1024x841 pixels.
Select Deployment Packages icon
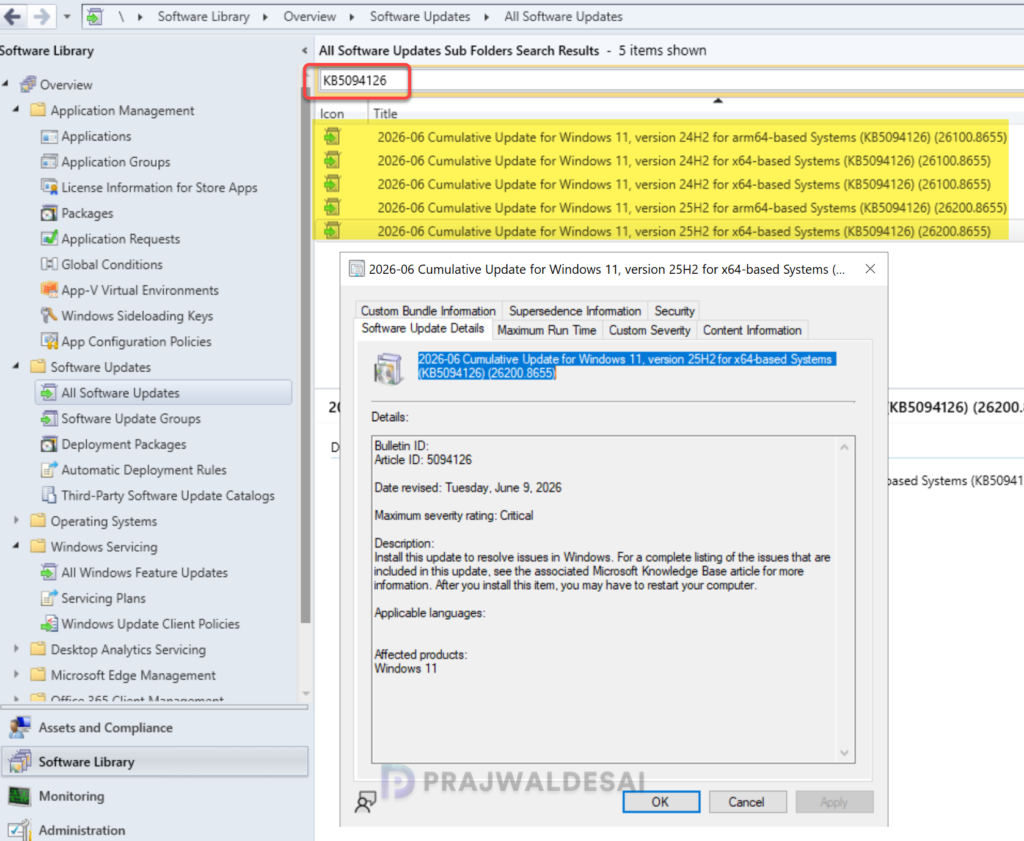[49, 445]
